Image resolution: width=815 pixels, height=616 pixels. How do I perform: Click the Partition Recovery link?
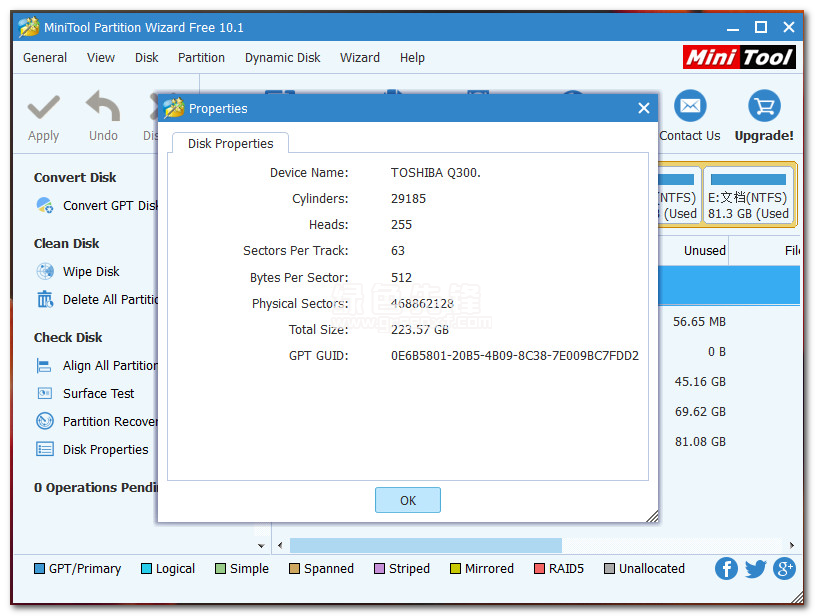click(110, 422)
